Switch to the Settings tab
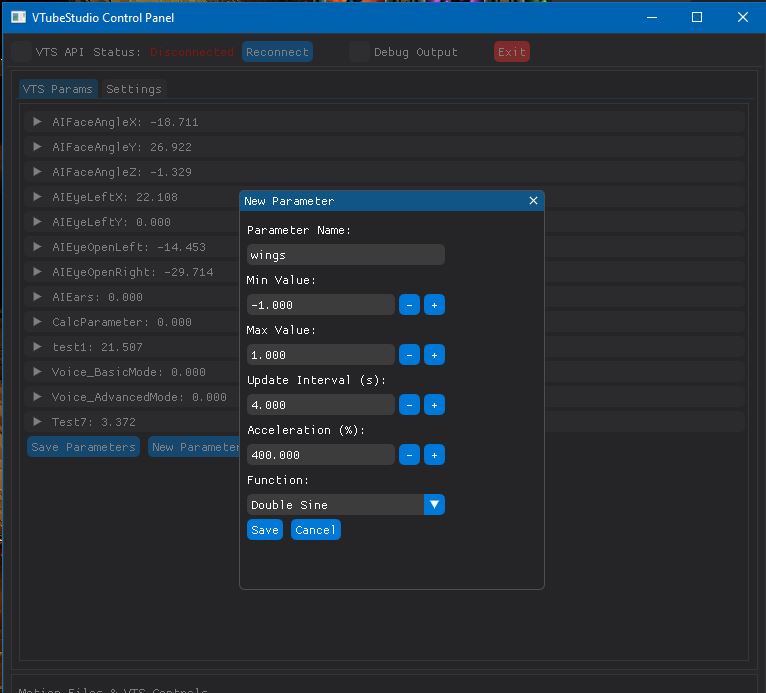Screen dimensions: 766x693 tap(133, 89)
